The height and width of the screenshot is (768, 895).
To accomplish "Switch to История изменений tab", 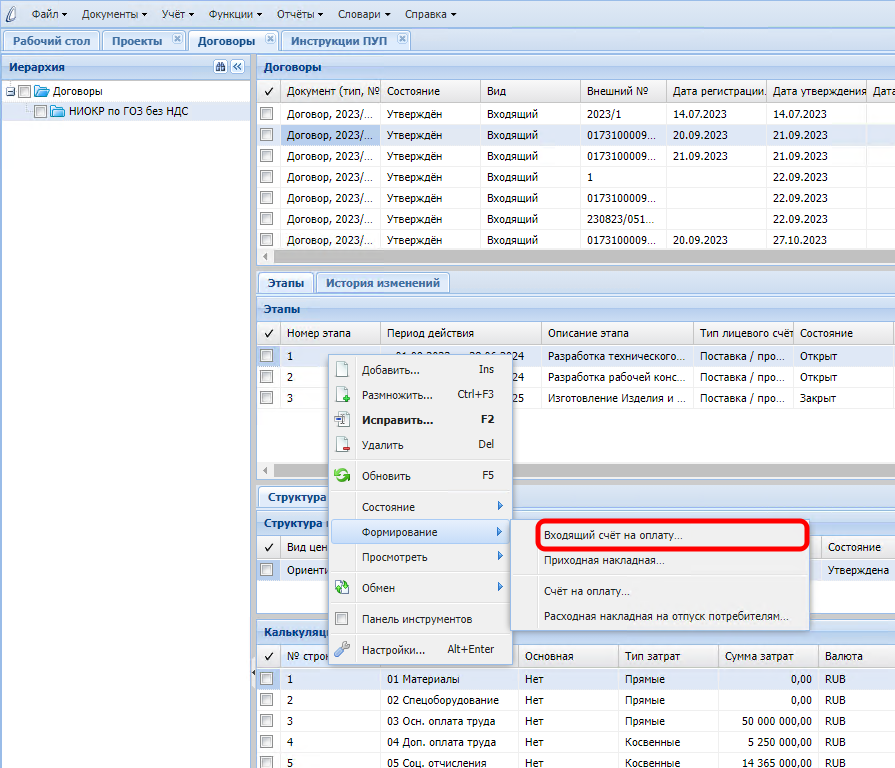I will 383,283.
